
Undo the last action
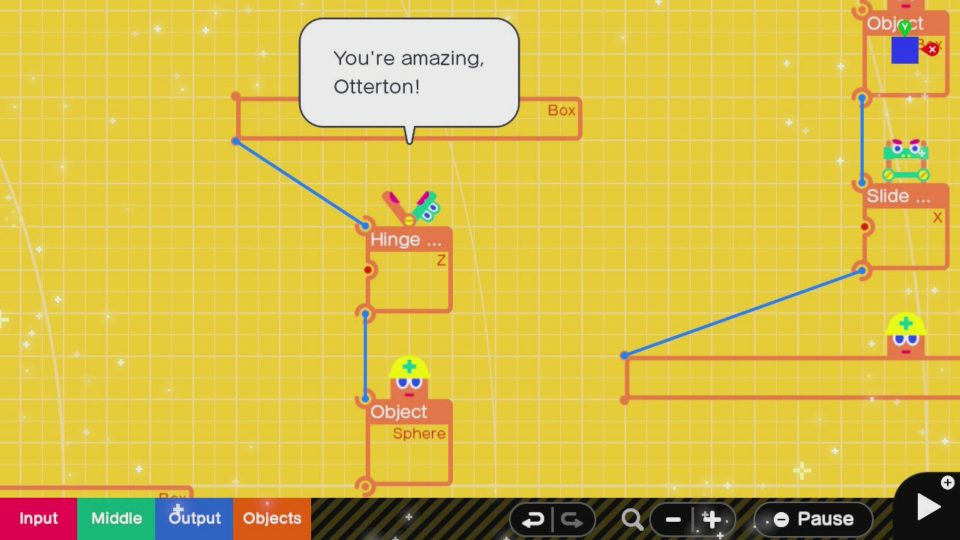click(532, 520)
